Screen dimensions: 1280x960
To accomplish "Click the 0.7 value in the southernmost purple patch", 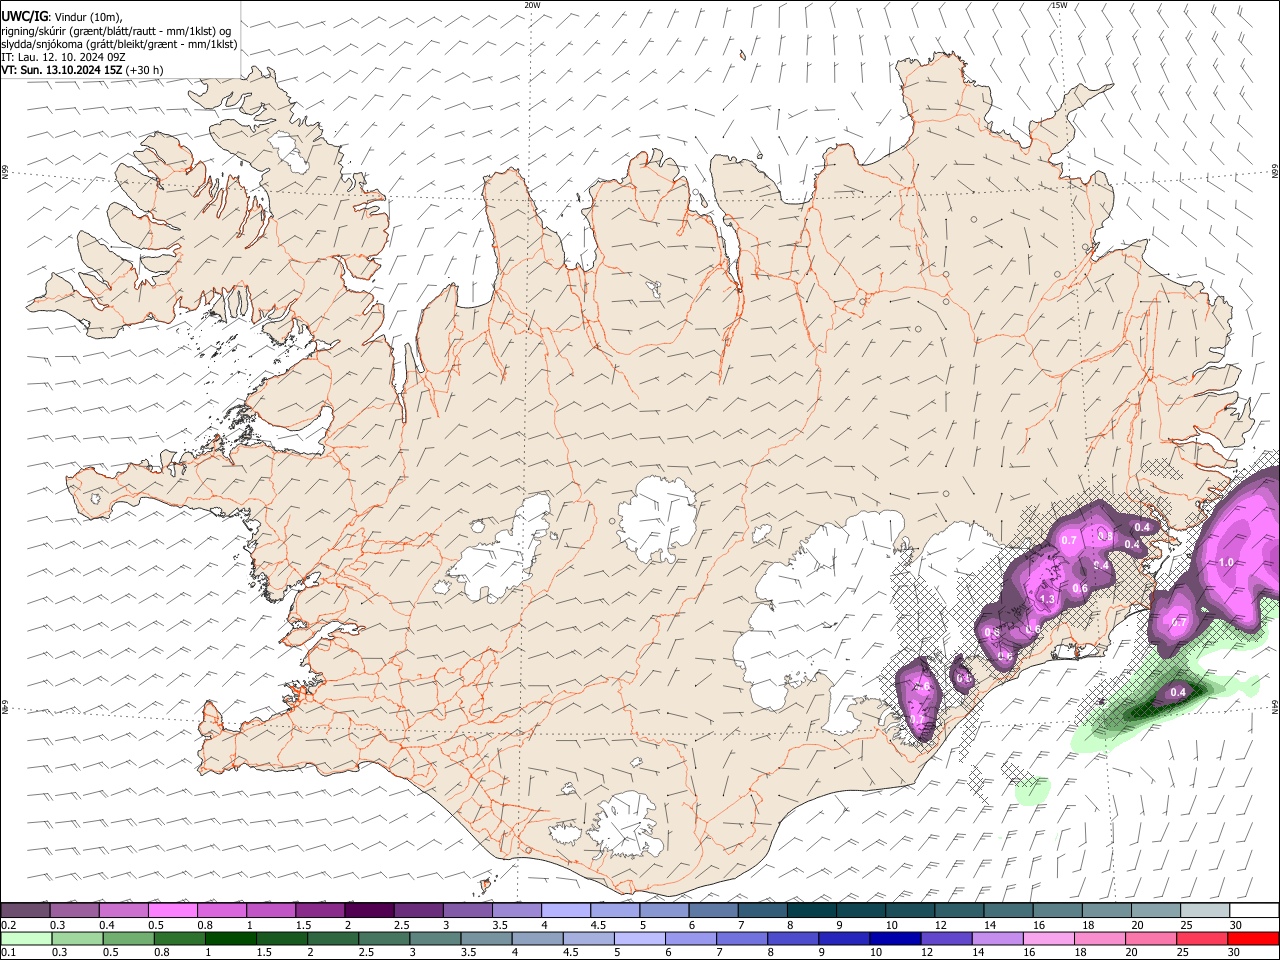I will click(917, 719).
